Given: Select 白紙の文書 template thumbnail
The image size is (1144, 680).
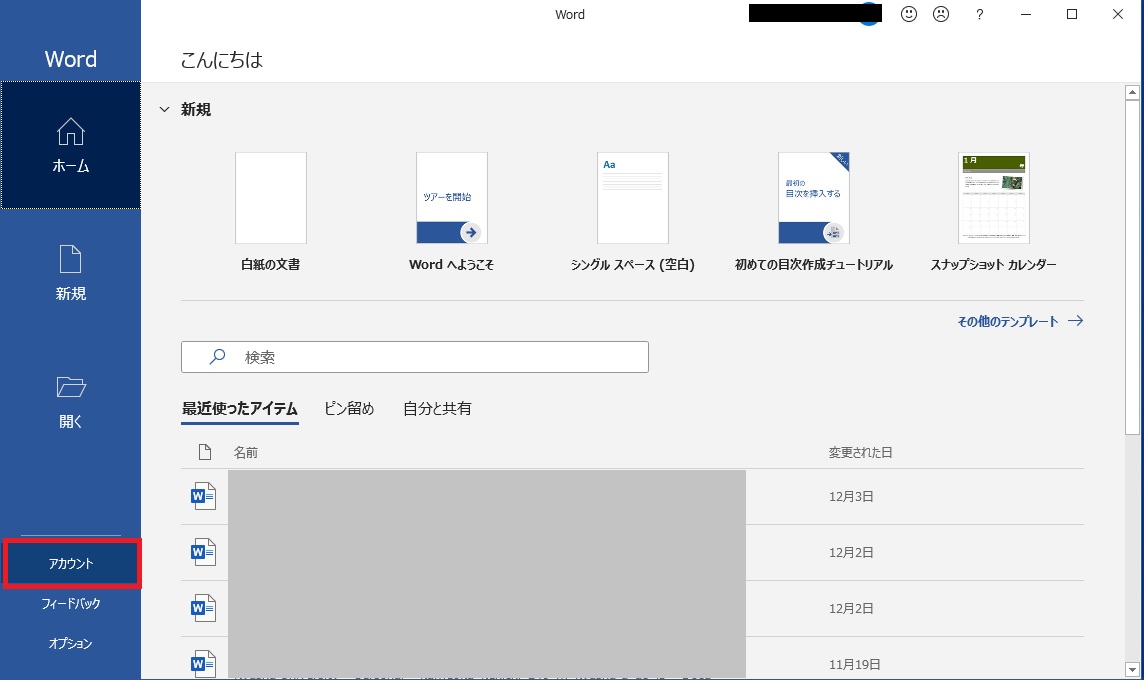Looking at the screenshot, I should click(x=271, y=198).
